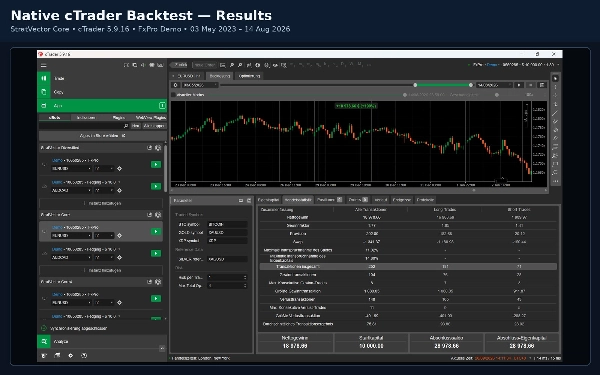Click the backtest settings icon left of start date
Screen dimensions: 600x375
pos(175,85)
